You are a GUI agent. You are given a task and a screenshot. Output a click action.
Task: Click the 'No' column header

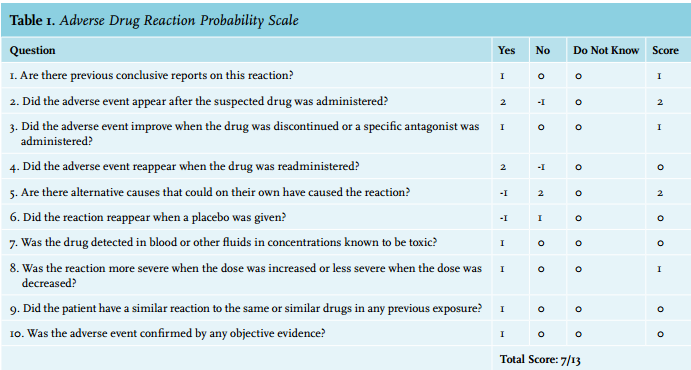point(542,50)
